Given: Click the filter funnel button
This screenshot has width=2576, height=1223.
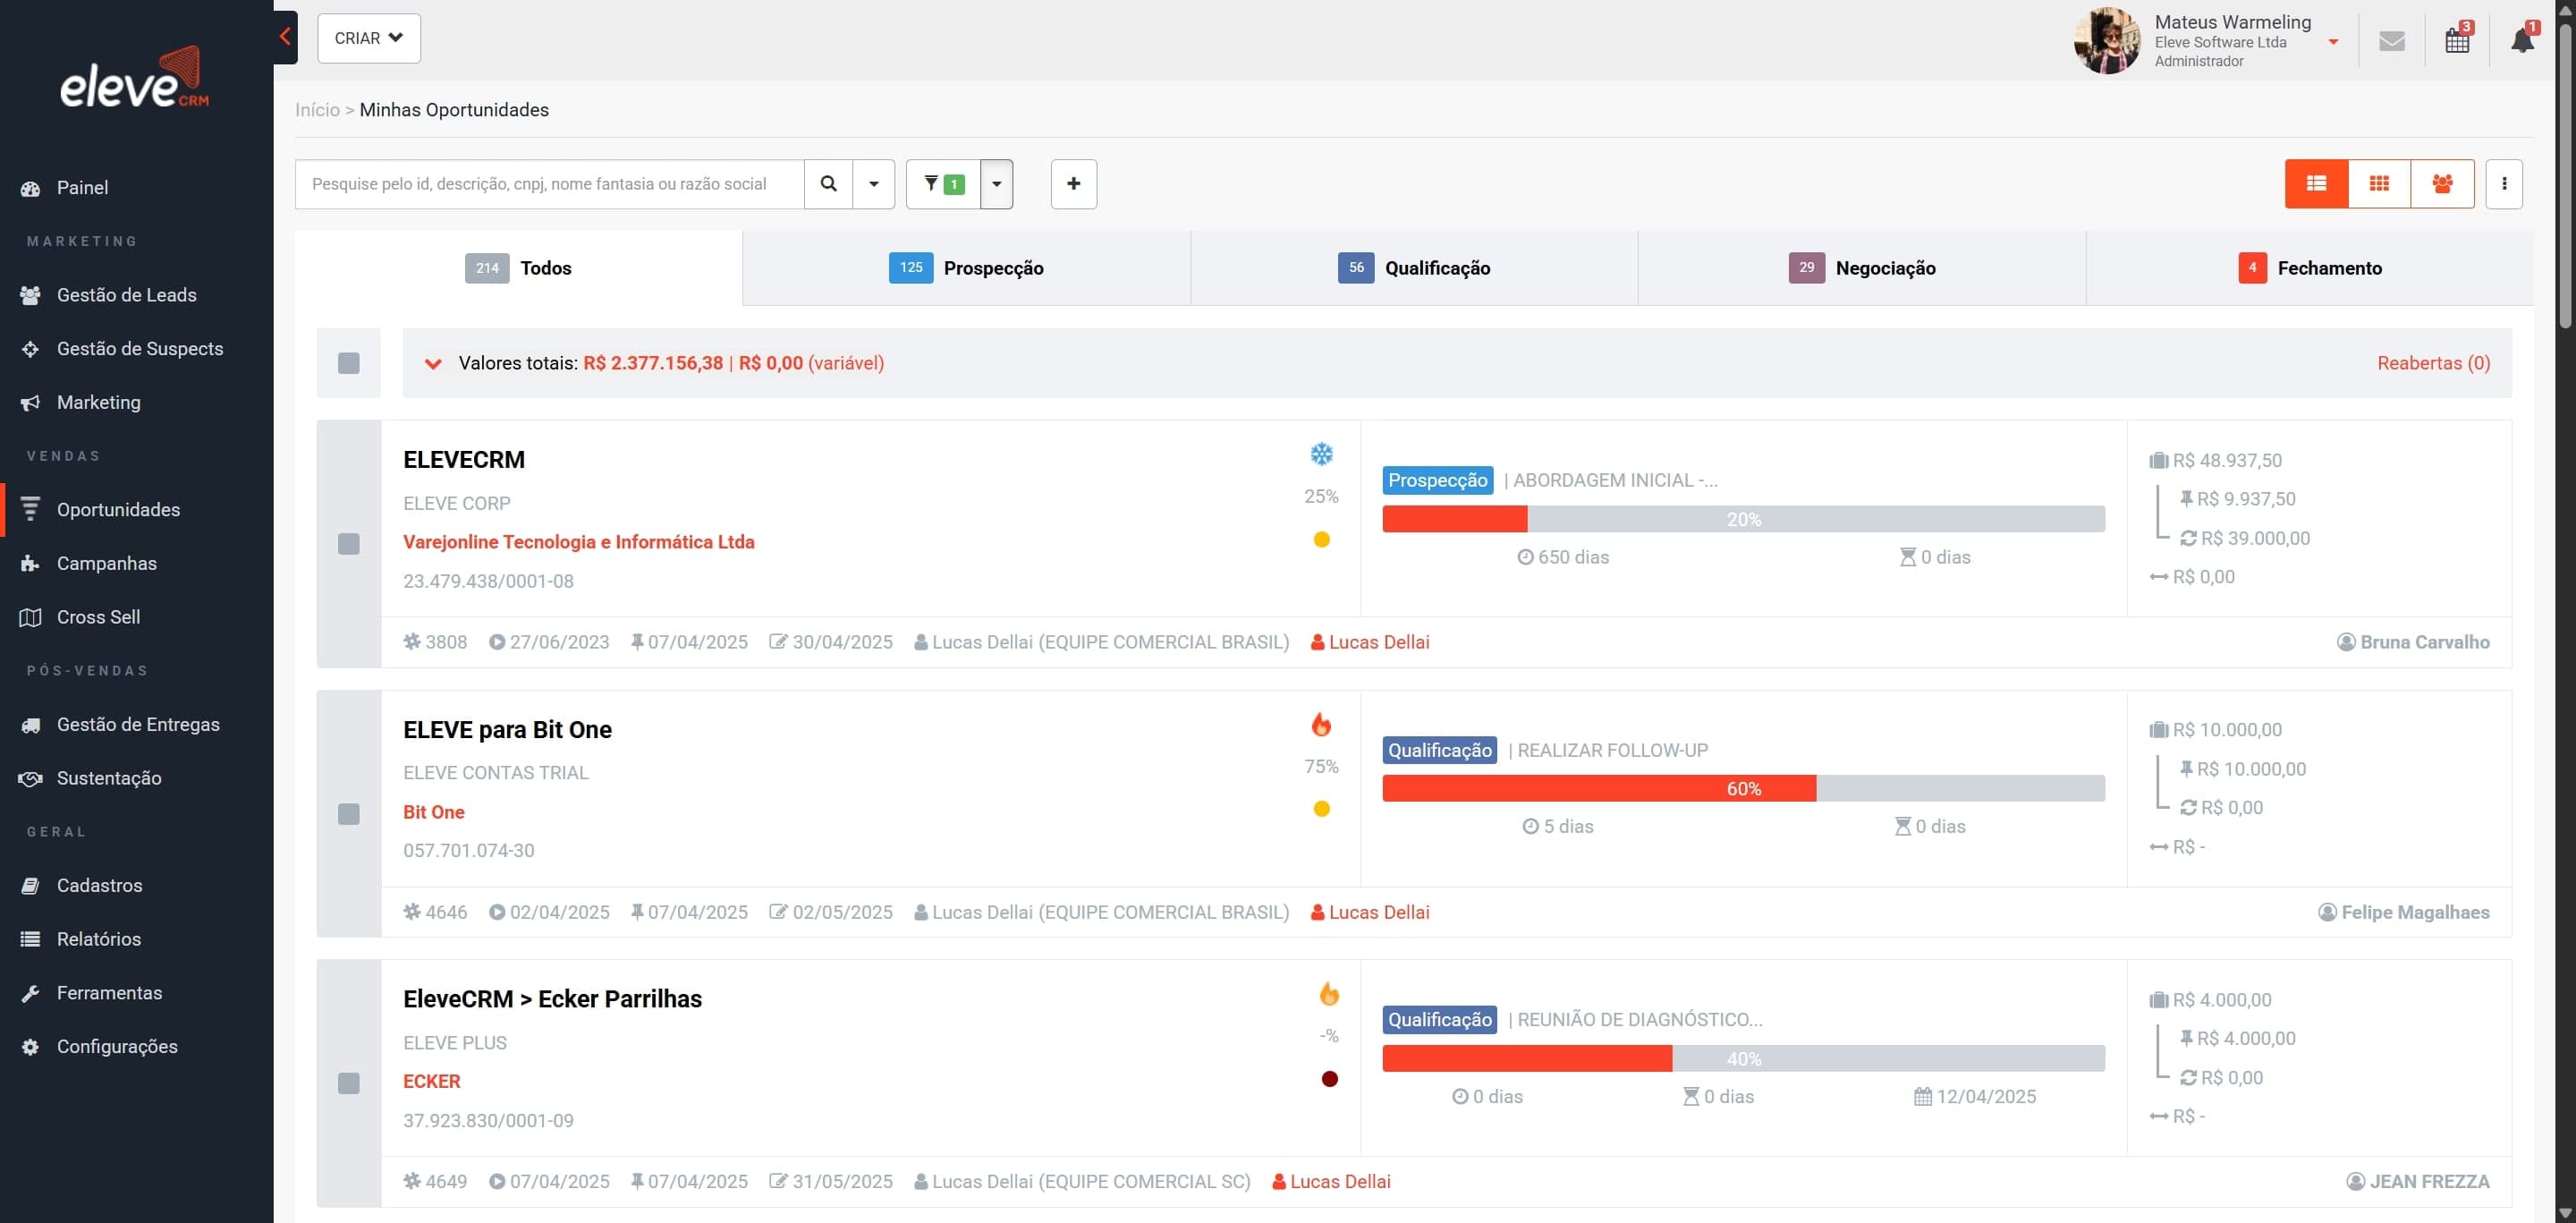Looking at the screenshot, I should pyautogui.click(x=943, y=184).
